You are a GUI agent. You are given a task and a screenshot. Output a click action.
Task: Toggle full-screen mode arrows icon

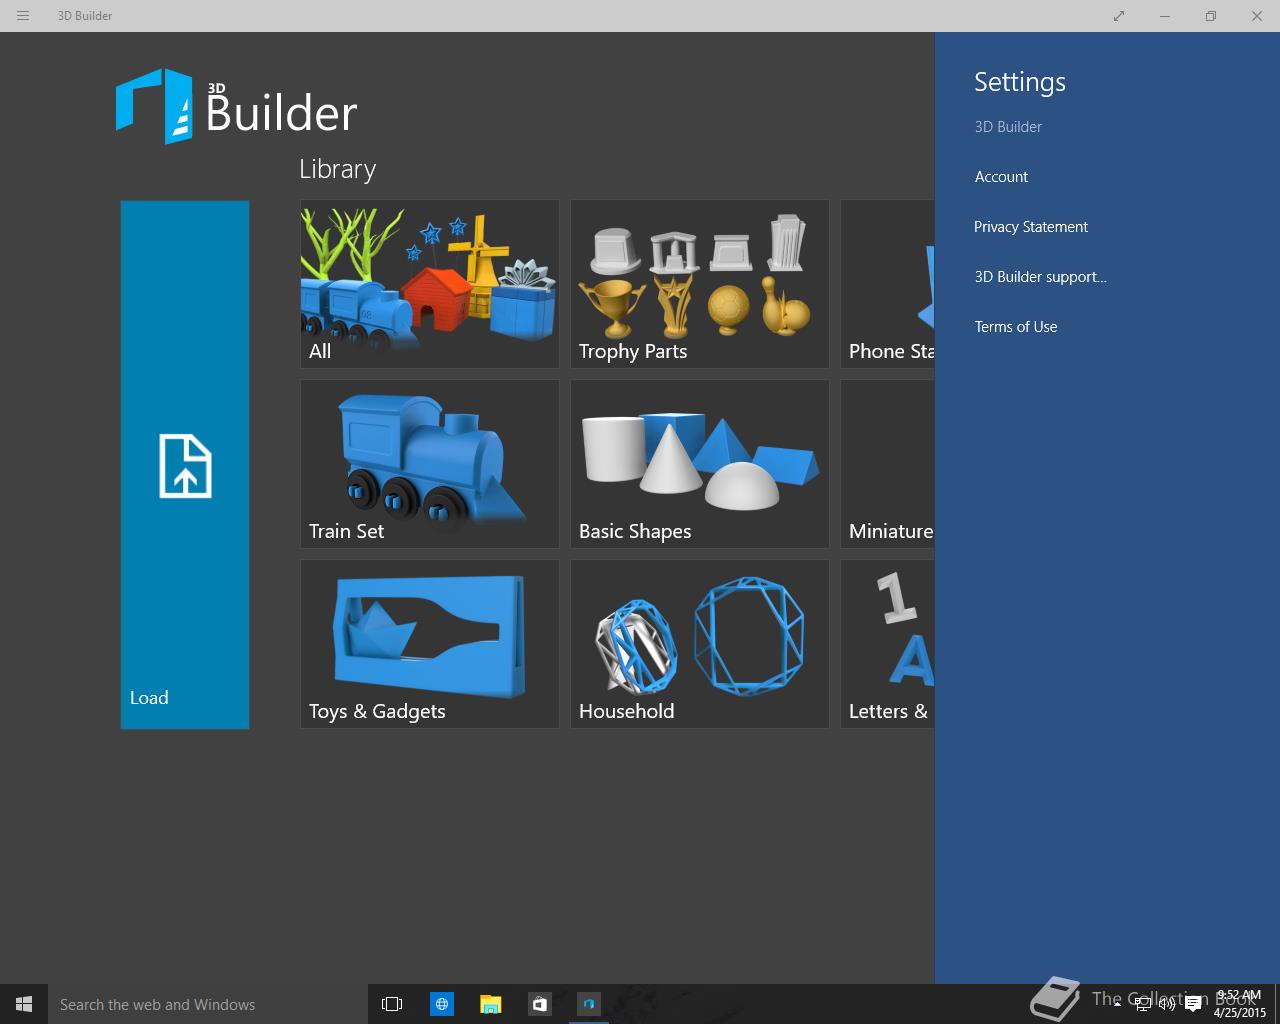click(x=1119, y=16)
